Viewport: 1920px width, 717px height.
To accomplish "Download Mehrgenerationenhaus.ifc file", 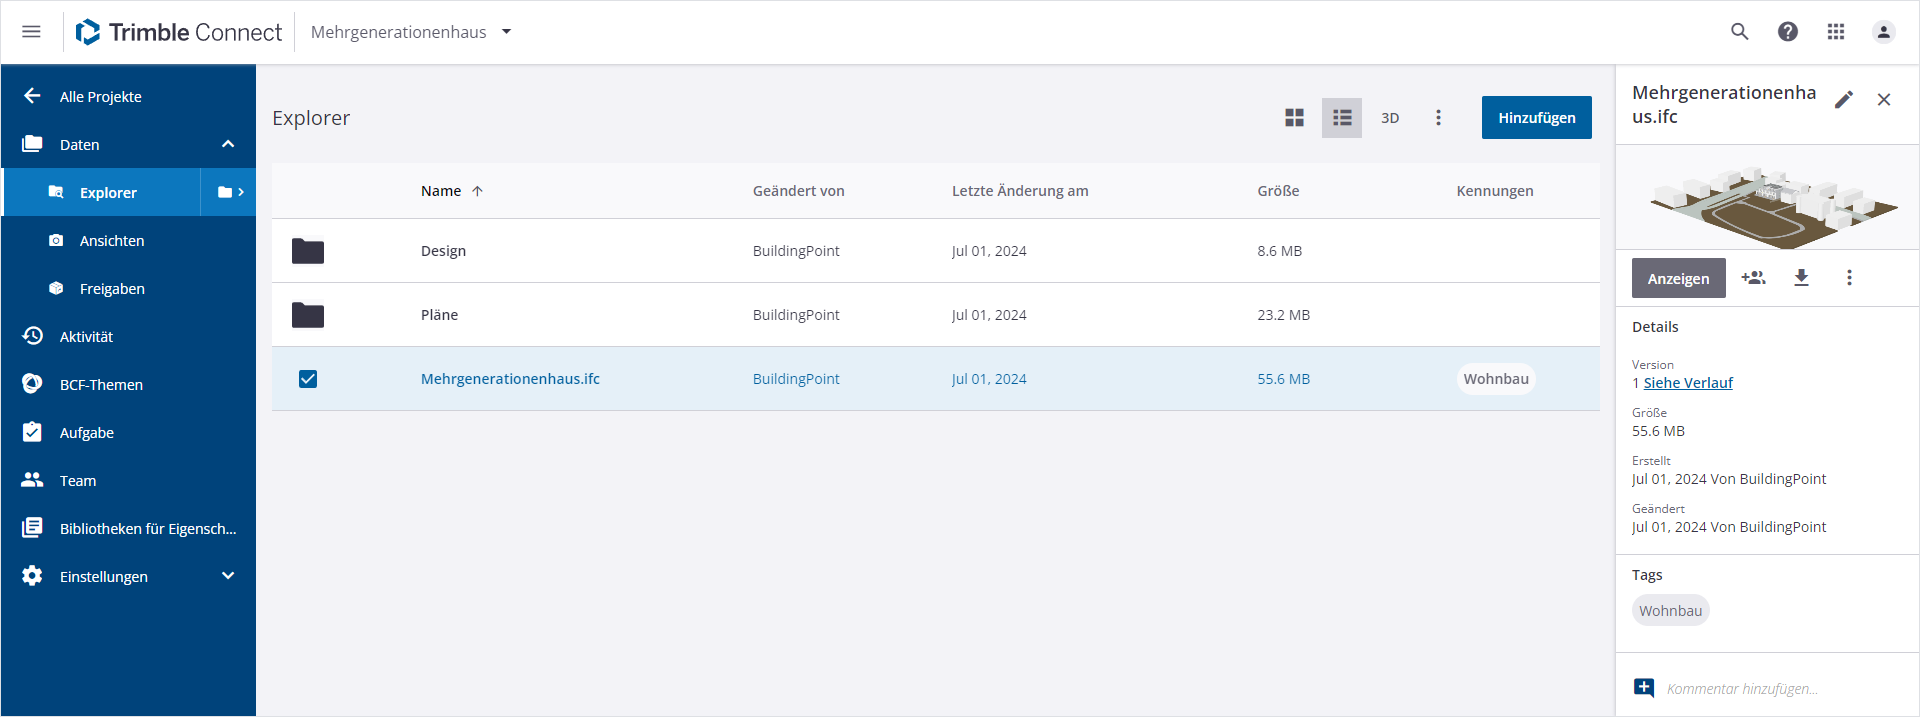I will tap(1801, 278).
